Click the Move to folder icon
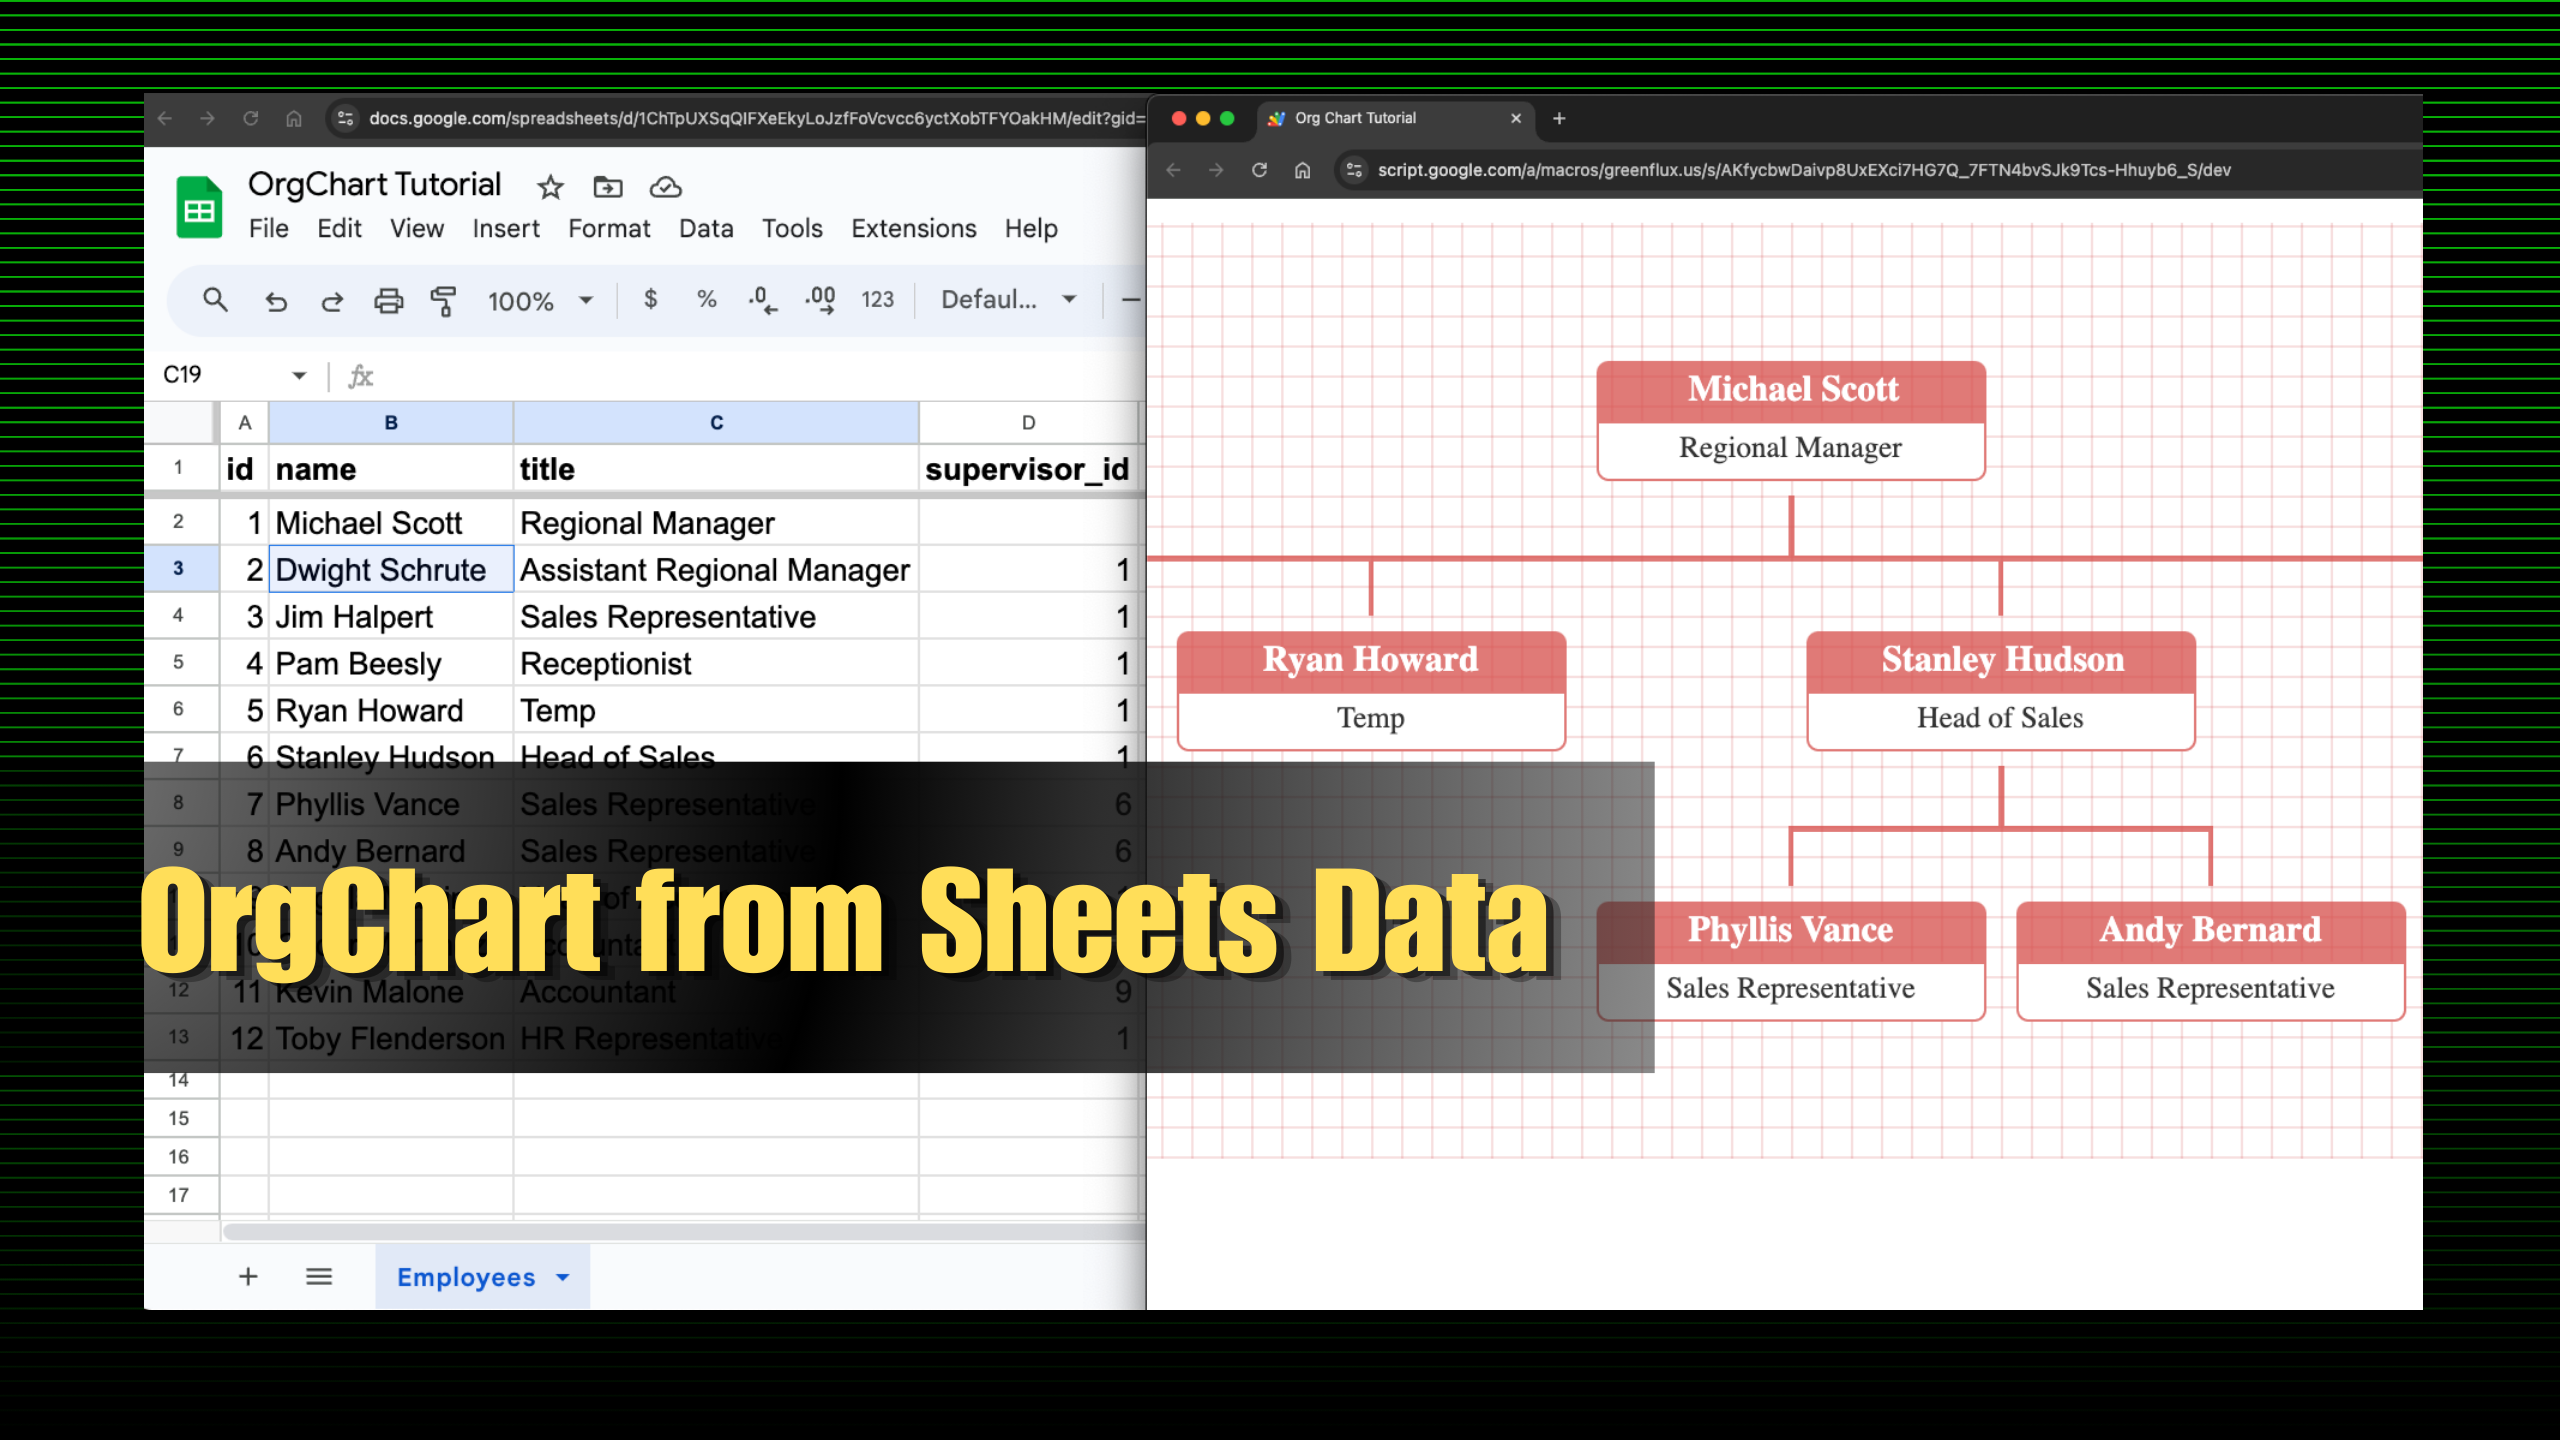The height and width of the screenshot is (1440, 2560). pyautogui.click(x=607, y=186)
